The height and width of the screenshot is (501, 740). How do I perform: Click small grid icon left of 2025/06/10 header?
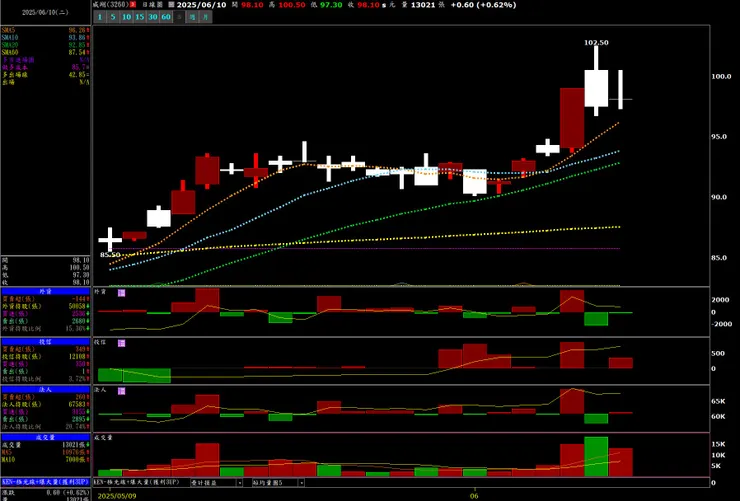171,5
